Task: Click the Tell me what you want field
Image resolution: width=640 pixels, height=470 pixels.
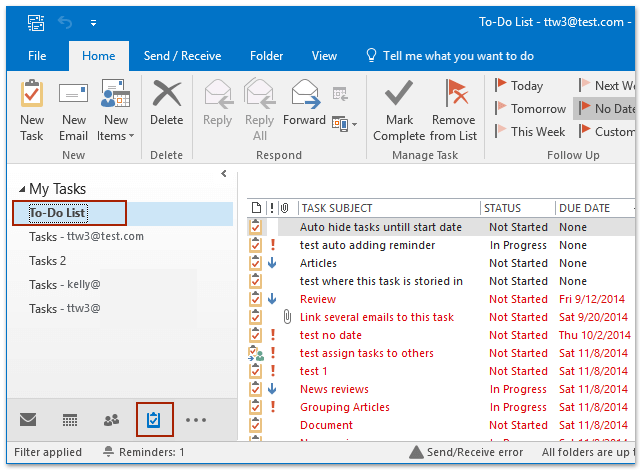Action: click(450, 56)
